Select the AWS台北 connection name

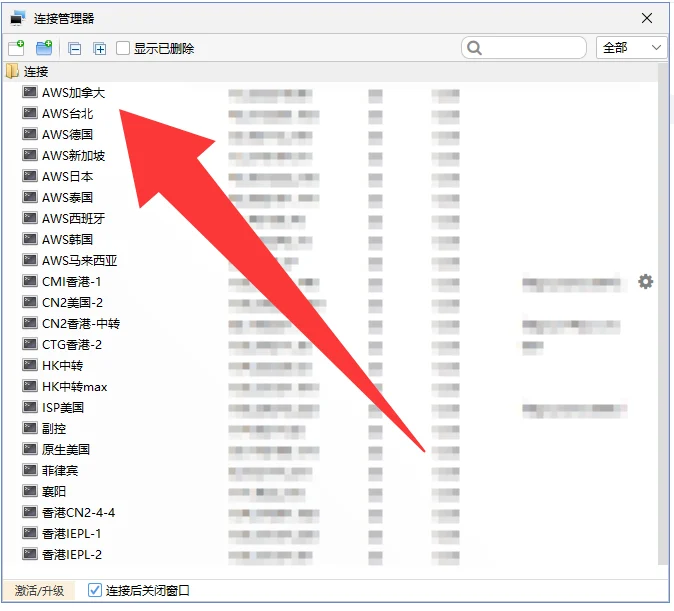pyautogui.click(x=67, y=114)
